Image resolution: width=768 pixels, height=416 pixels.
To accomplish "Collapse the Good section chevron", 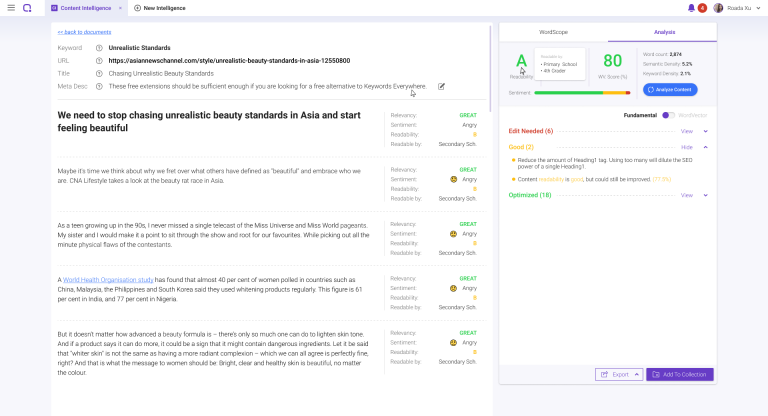I will 705,147.
